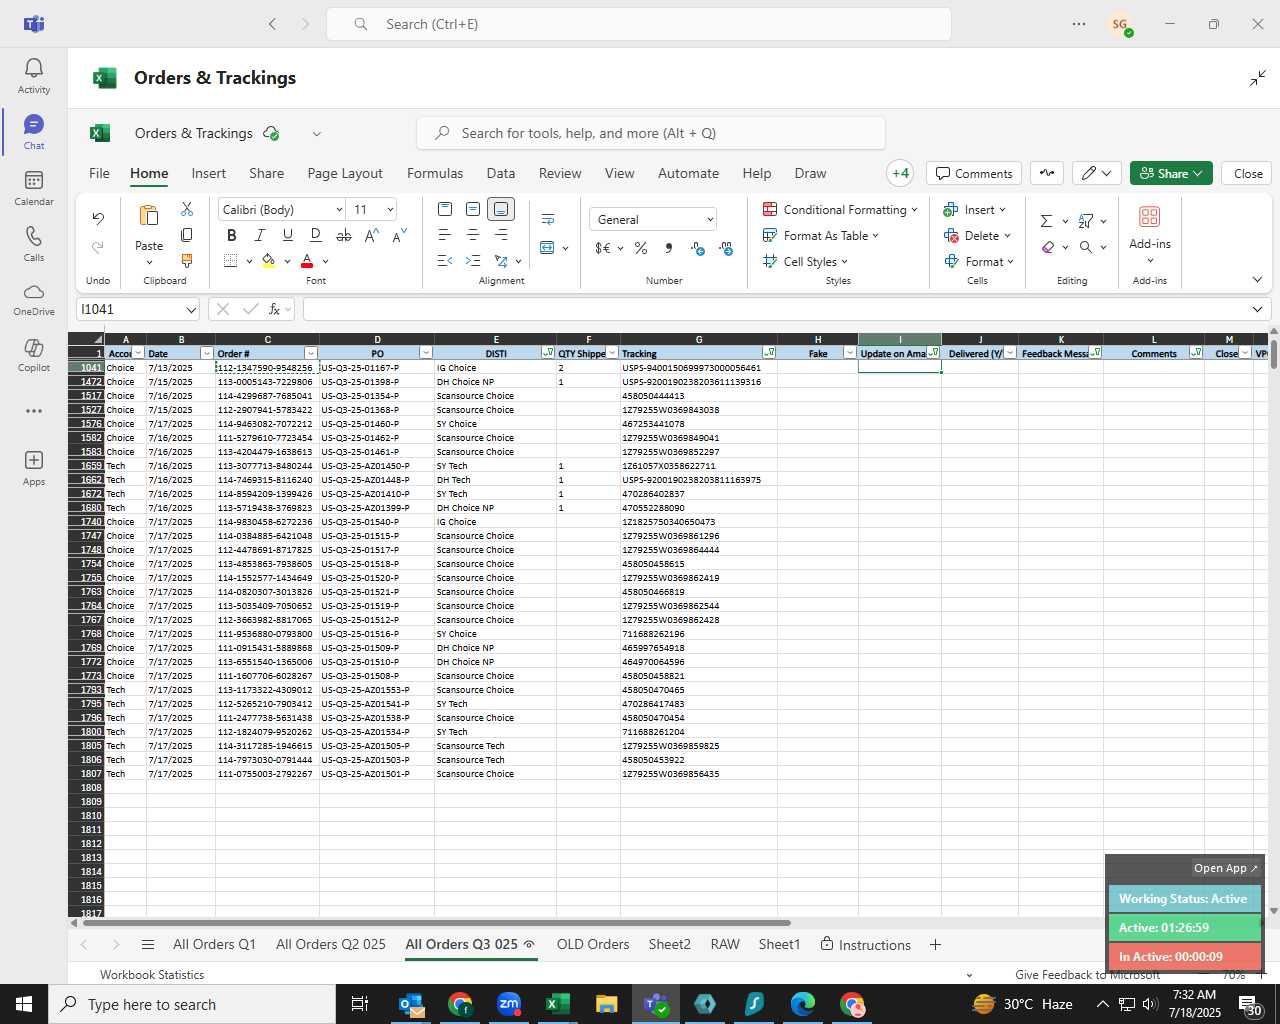Image resolution: width=1280 pixels, height=1024 pixels.
Task: Increase indent in Alignment group
Action: click(473, 261)
